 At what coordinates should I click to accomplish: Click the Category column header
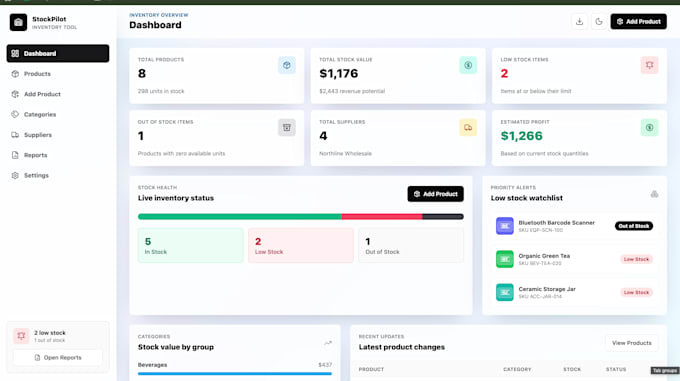tap(517, 369)
